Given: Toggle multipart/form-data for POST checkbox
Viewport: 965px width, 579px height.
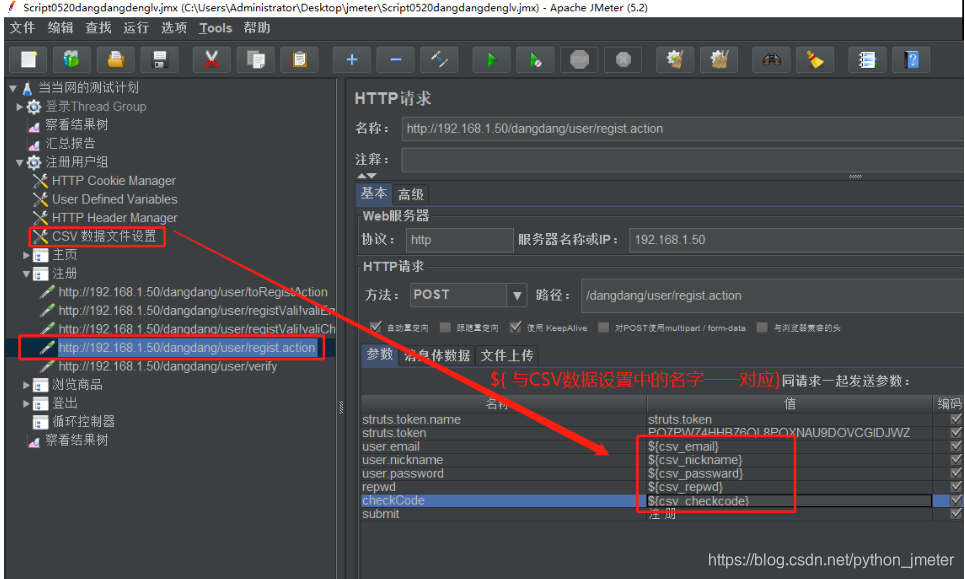Looking at the screenshot, I should tap(604, 327).
